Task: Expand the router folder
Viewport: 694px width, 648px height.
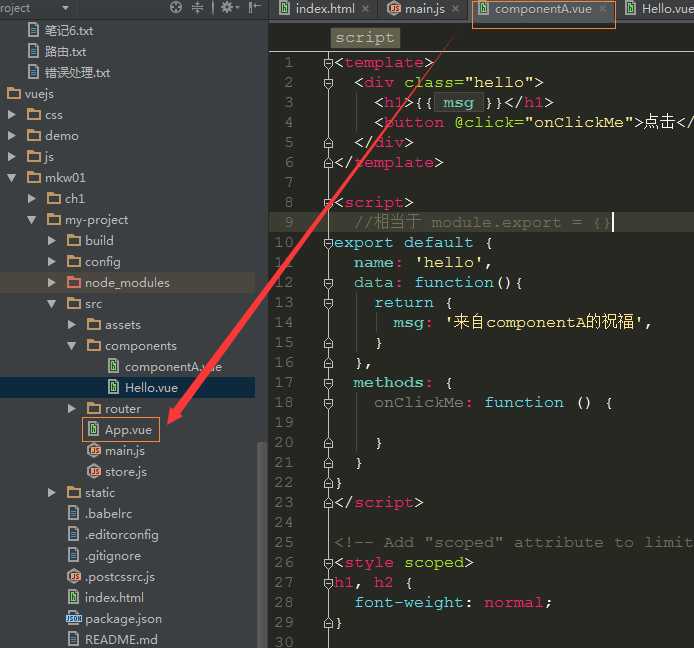Action: [x=72, y=409]
